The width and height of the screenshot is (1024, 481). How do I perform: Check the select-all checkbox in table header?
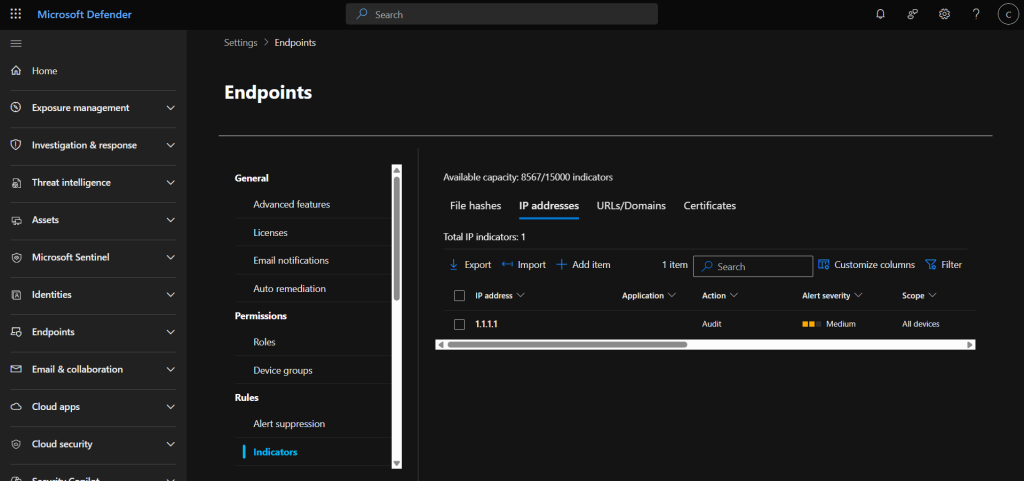[459, 296]
